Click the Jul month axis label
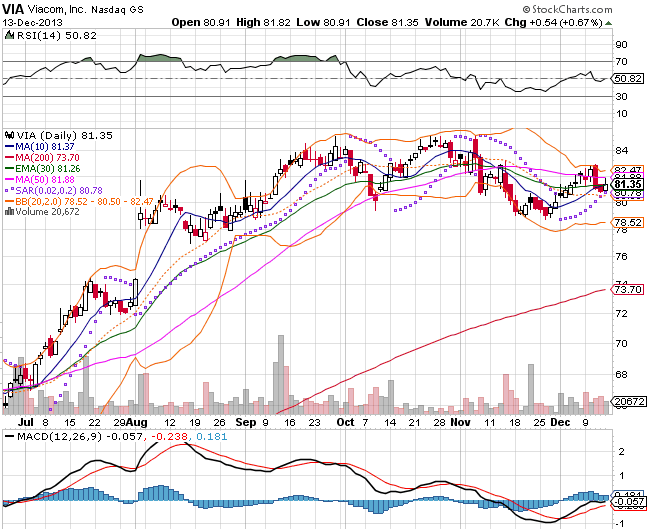Viewport: 650px width, 529px height. (26, 422)
